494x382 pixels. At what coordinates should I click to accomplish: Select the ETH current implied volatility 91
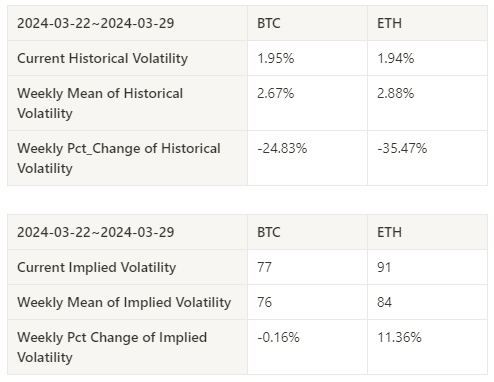tap(384, 267)
